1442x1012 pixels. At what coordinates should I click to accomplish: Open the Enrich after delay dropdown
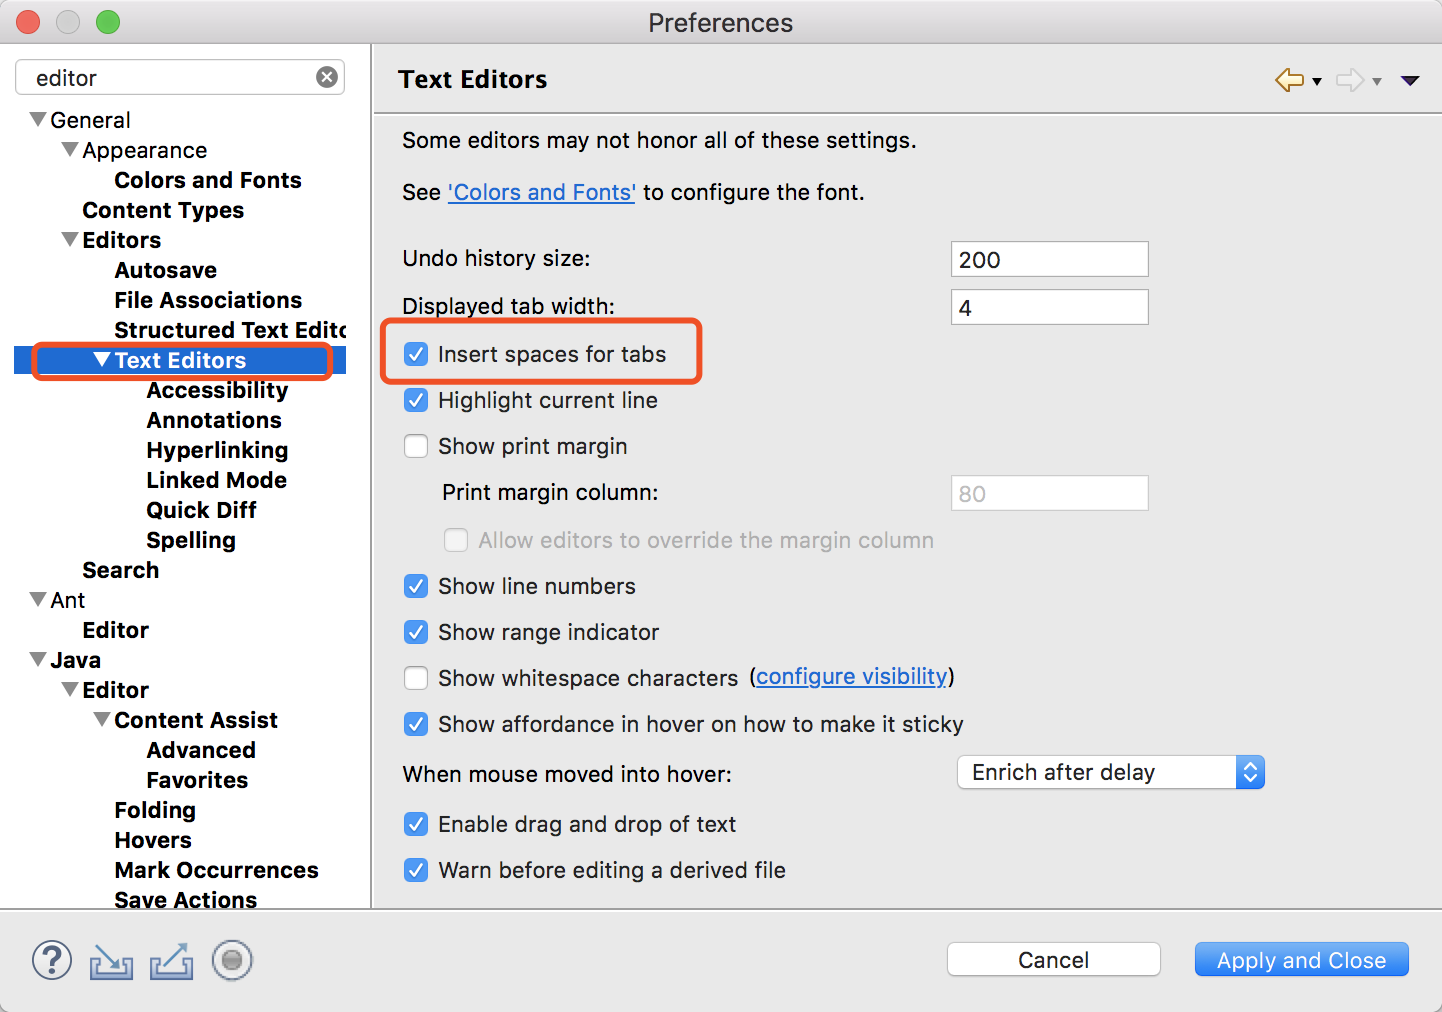coord(1110,773)
